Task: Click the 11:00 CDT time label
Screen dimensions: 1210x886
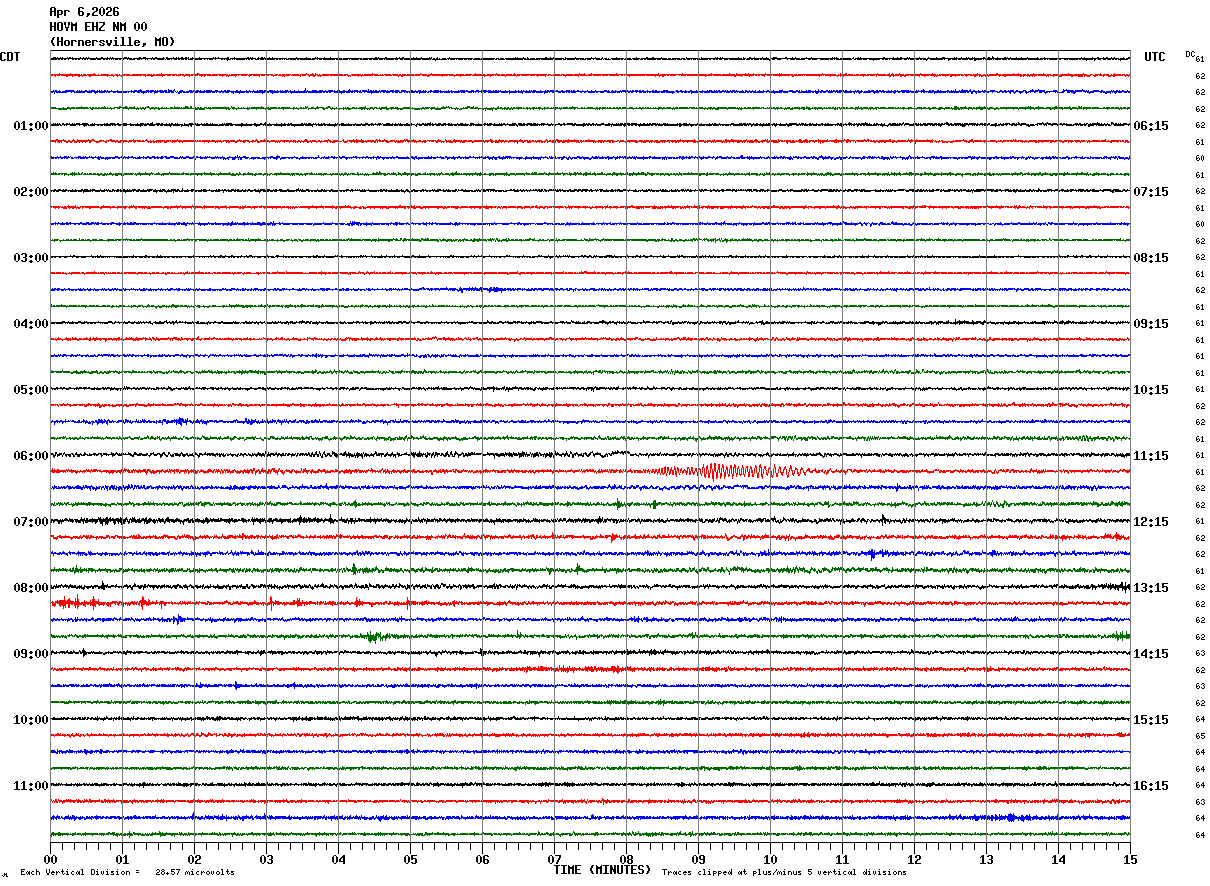Action: tap(30, 786)
